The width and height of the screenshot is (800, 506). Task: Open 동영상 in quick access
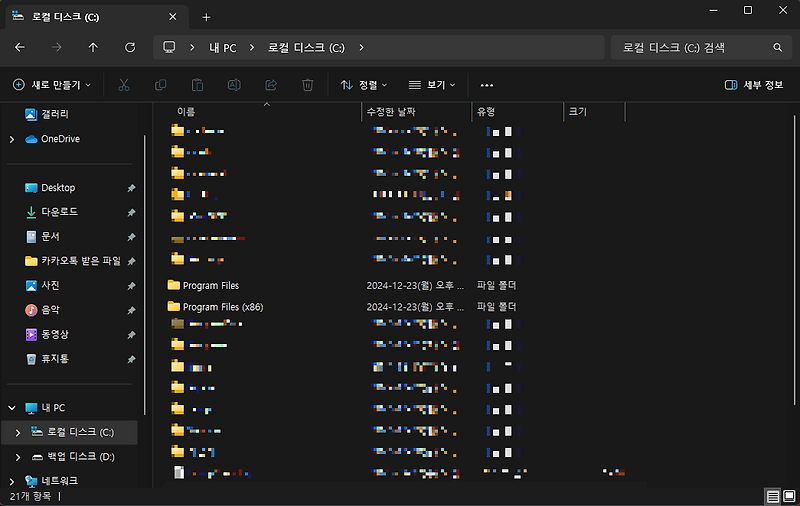pyautogui.click(x=47, y=334)
